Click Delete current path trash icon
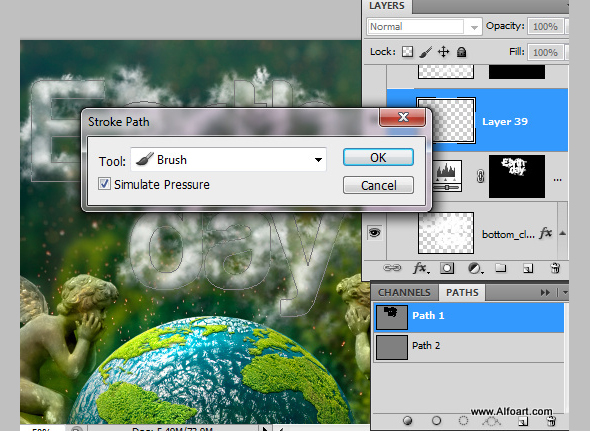 [551, 421]
